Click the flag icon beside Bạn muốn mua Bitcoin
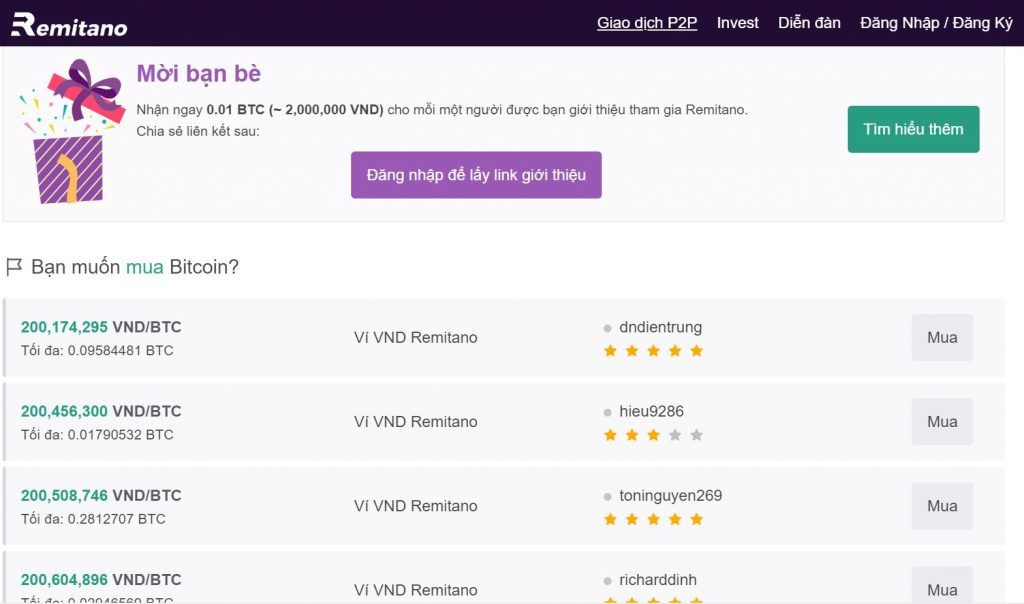Image resolution: width=1024 pixels, height=604 pixels. click(x=14, y=266)
